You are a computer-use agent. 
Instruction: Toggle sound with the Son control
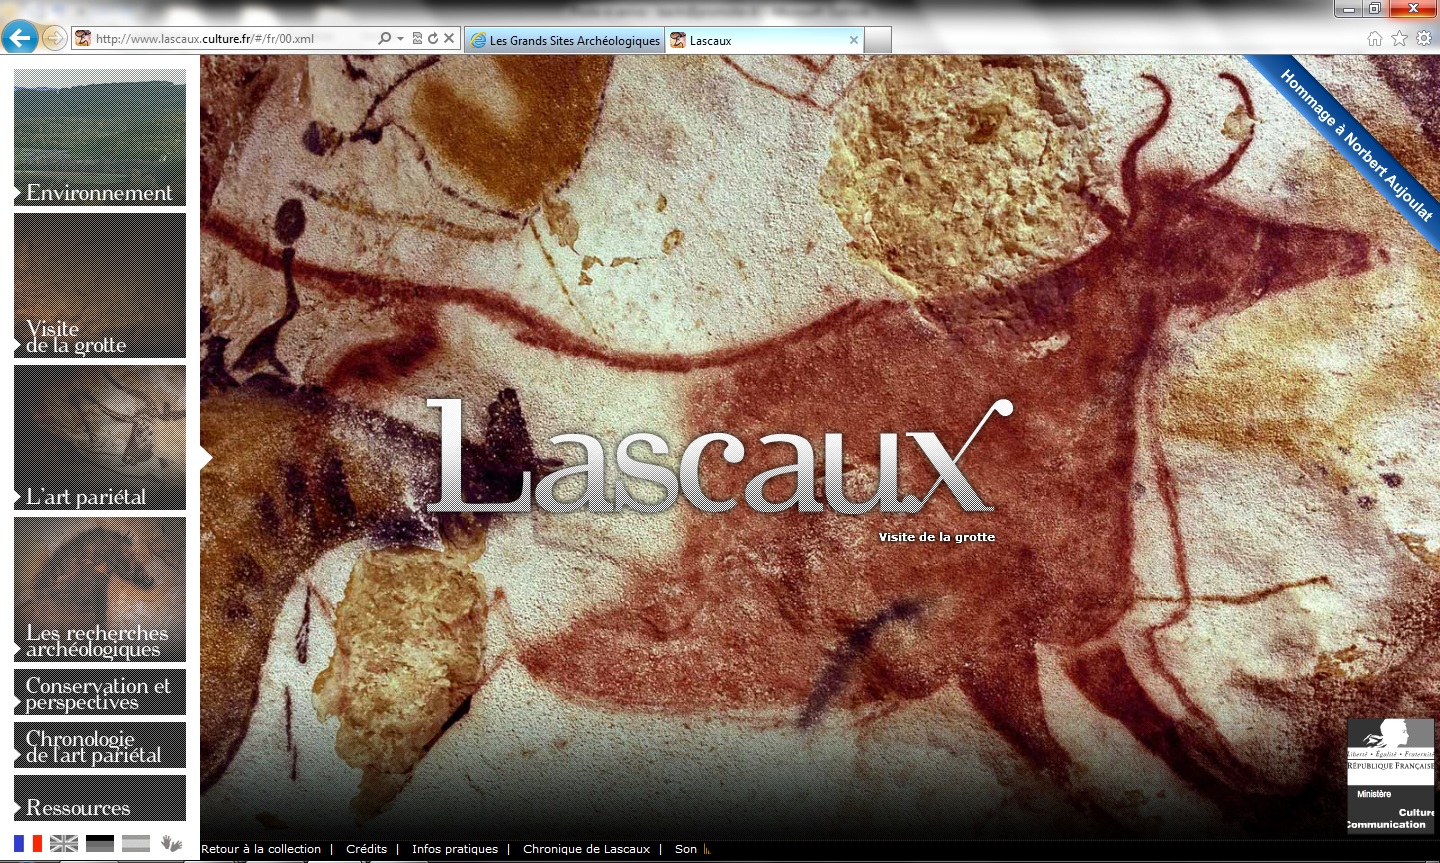click(692, 849)
